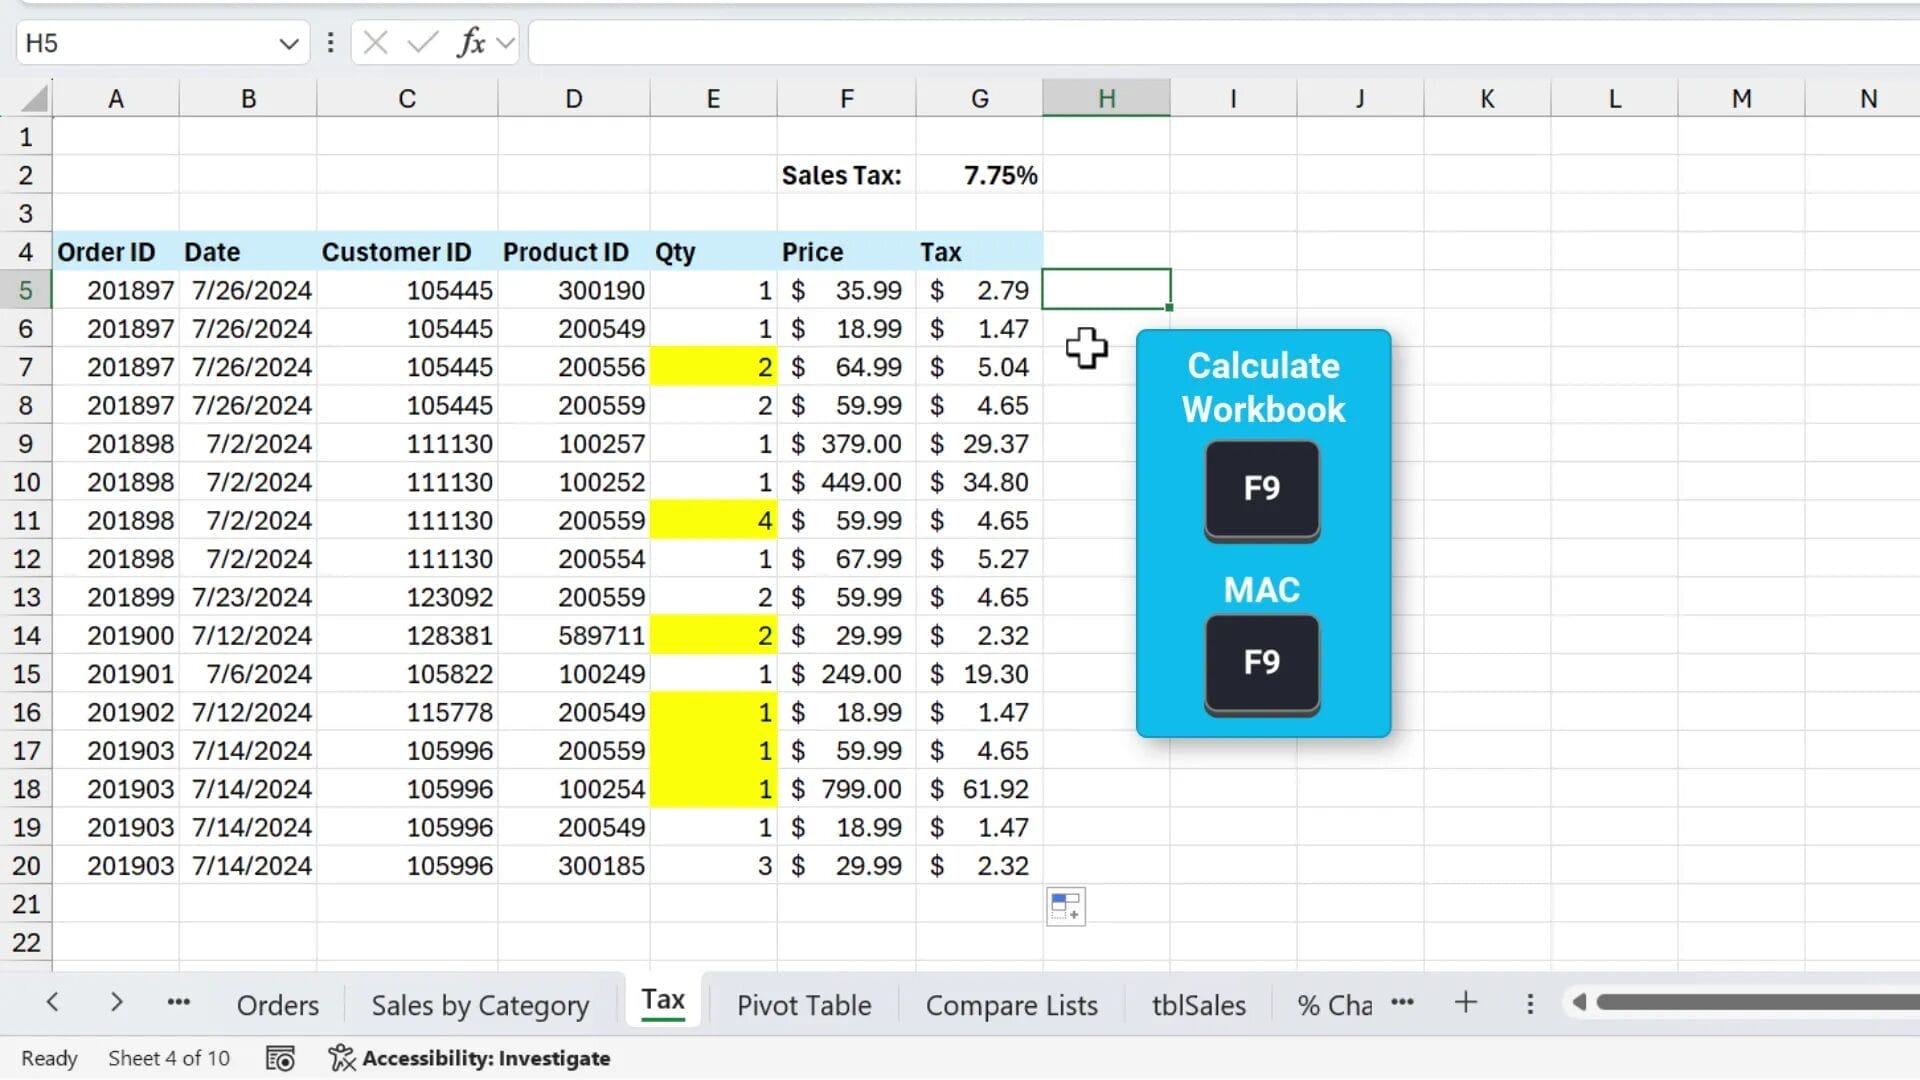Click the Quick Analysis icon below the data
This screenshot has width=1920, height=1080.
[x=1065, y=906]
